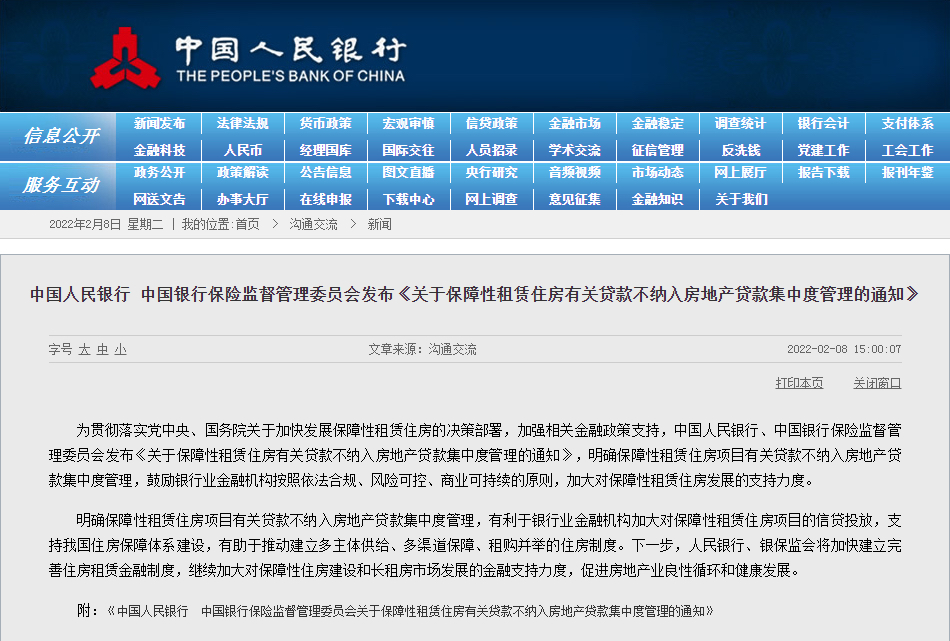Click the timestamp 2022-02-08 15:00:07
The height and width of the screenshot is (641, 950).
tap(844, 350)
